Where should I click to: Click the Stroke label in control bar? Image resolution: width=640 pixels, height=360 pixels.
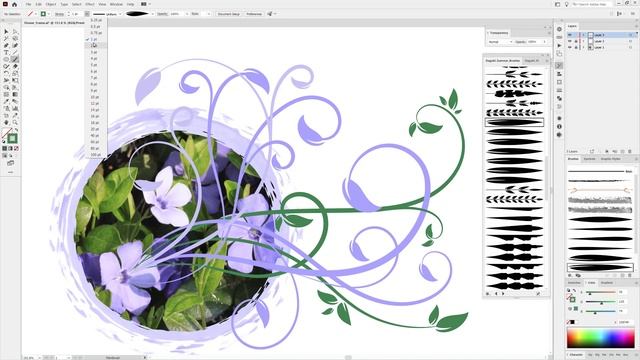(59, 14)
